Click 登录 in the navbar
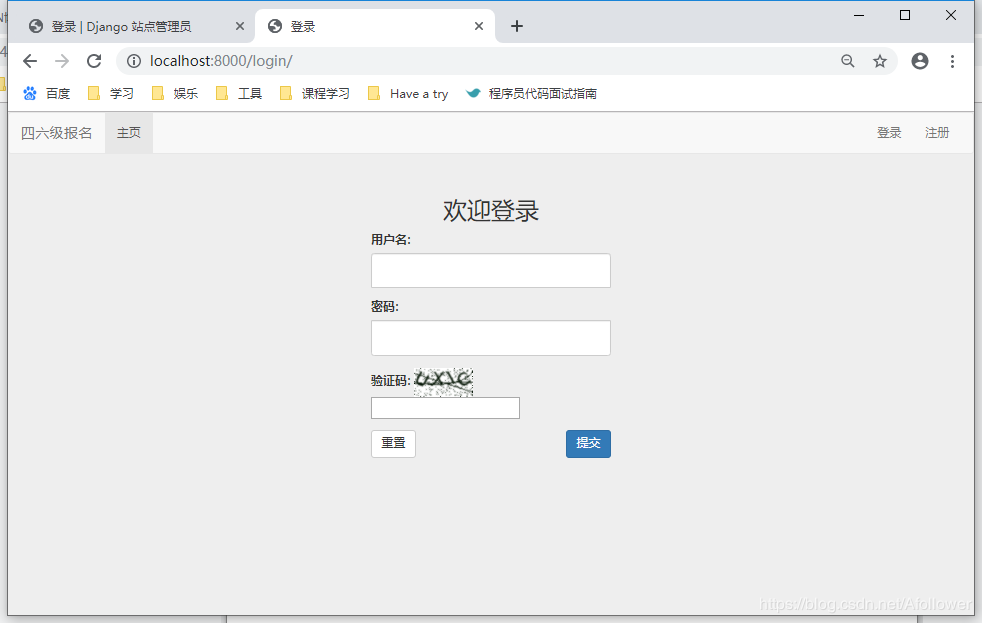Screen dimensions: 982x623 click(x=889, y=133)
